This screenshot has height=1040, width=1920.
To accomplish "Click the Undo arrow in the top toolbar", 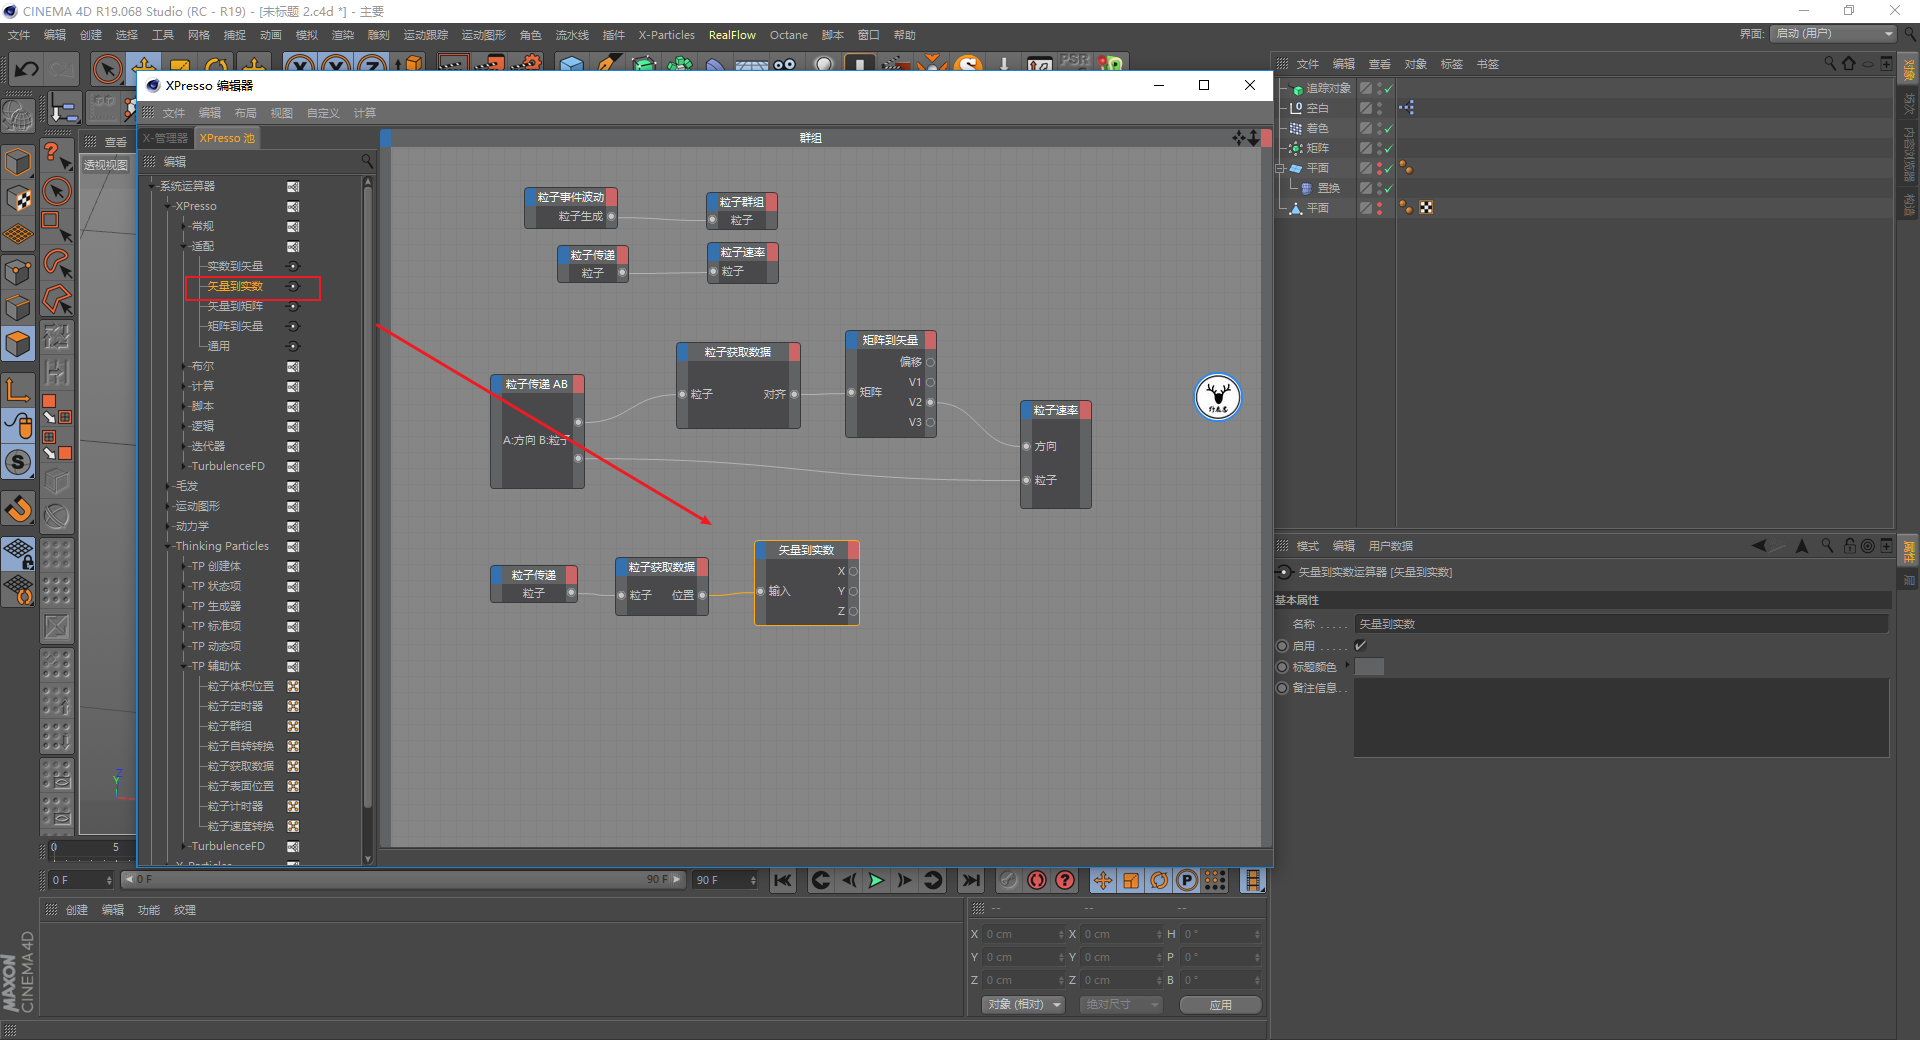I will point(27,69).
